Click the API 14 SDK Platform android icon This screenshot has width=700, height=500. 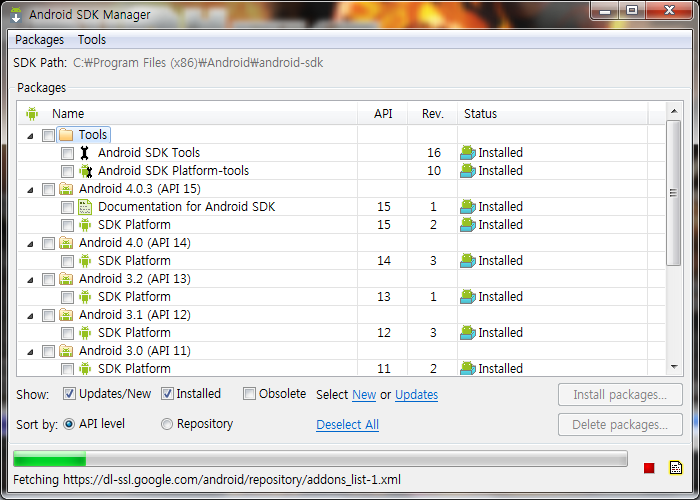pyautogui.click(x=85, y=261)
